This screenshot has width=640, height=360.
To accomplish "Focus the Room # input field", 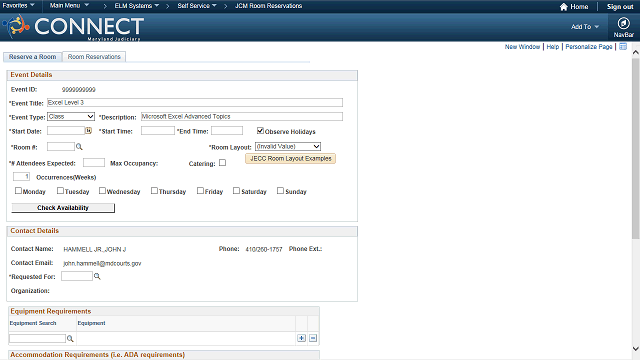I will tap(61, 147).
